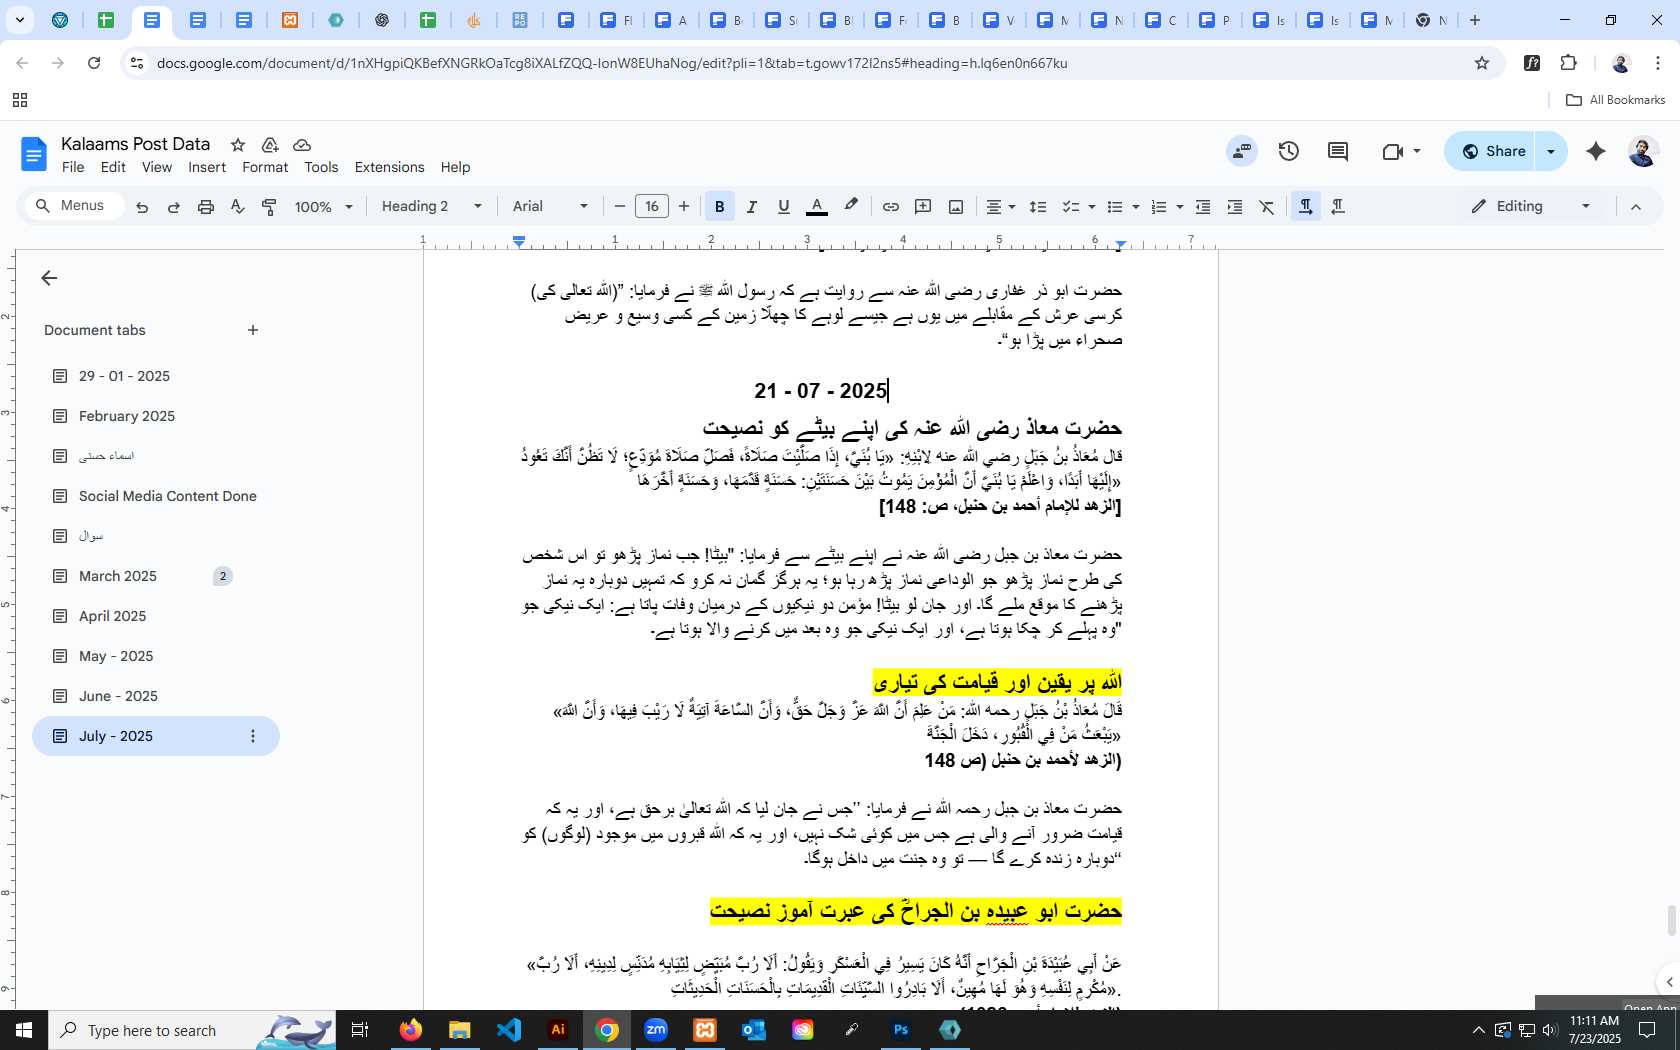Insert image using toolbar picture icon
The width and height of the screenshot is (1680, 1050).
[956, 207]
